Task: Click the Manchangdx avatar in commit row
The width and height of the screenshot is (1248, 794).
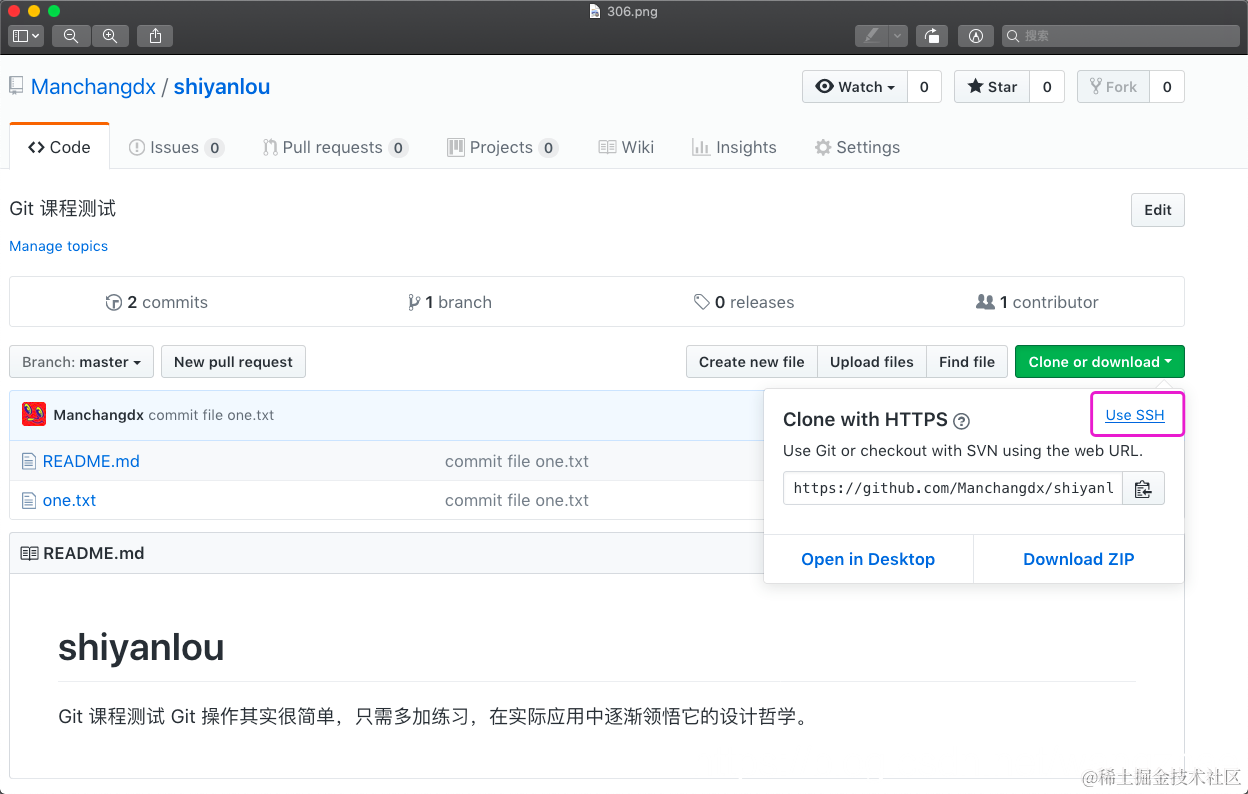Action: tap(34, 414)
